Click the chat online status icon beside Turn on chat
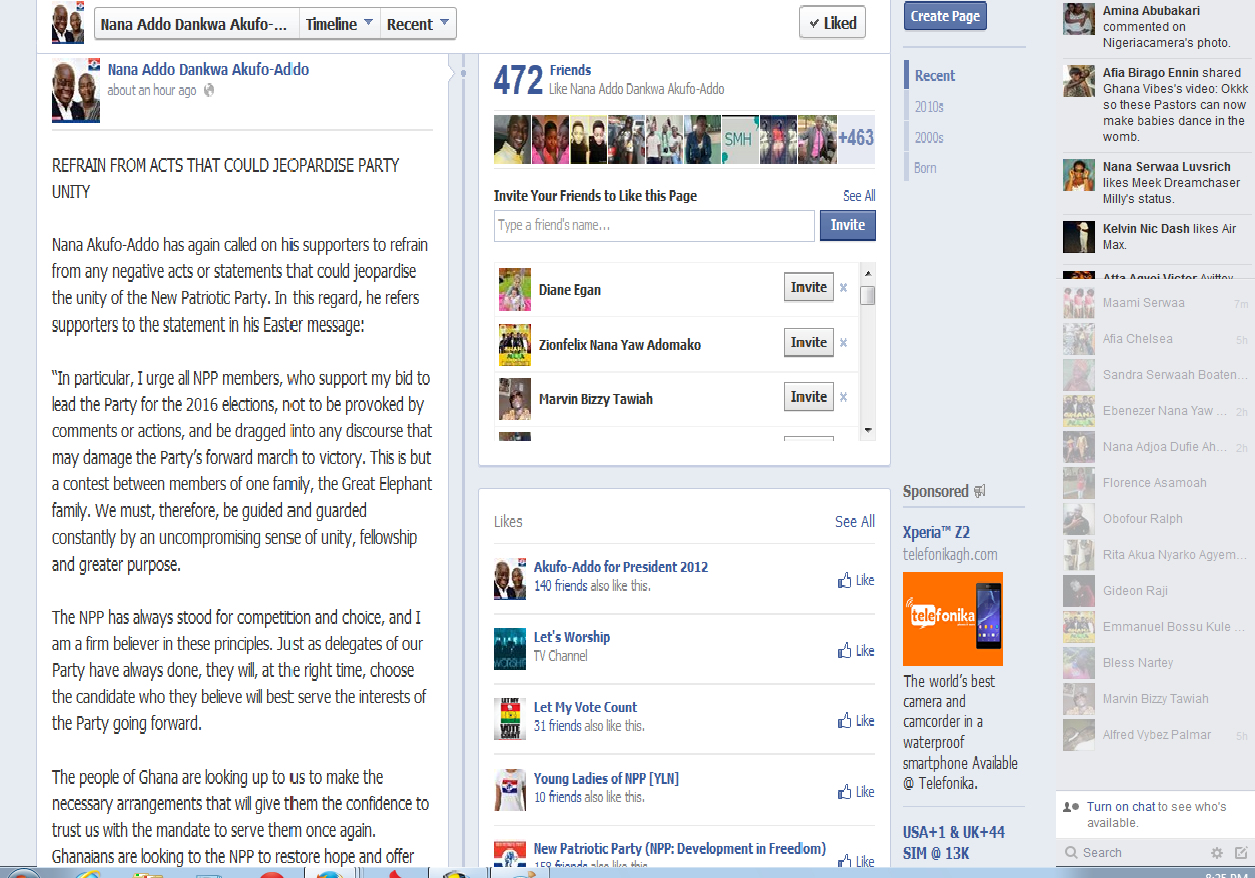Screen dimensions: 1255x878 click(1072, 807)
